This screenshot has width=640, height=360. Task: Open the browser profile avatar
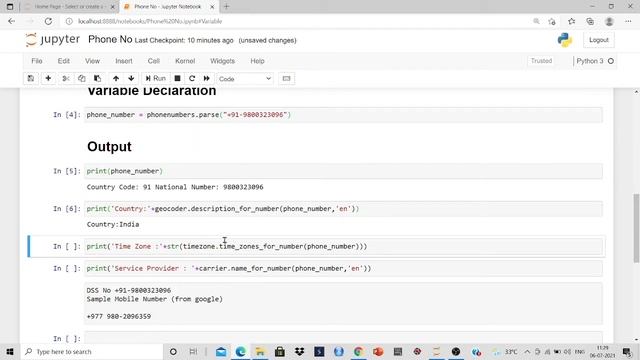click(x=609, y=21)
